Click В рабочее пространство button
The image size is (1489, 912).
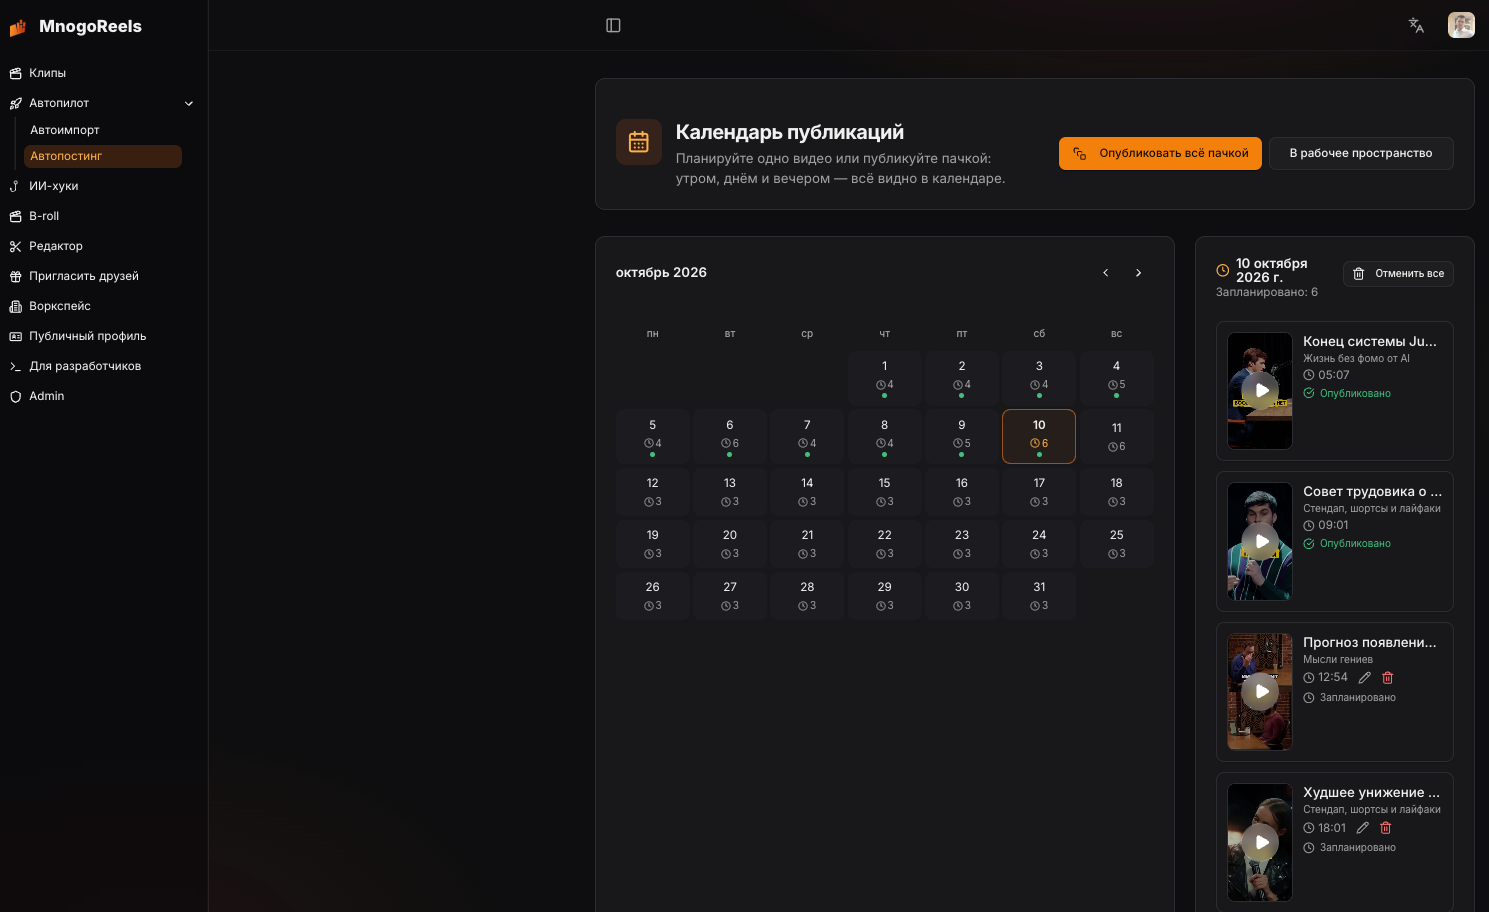[x=1361, y=153]
